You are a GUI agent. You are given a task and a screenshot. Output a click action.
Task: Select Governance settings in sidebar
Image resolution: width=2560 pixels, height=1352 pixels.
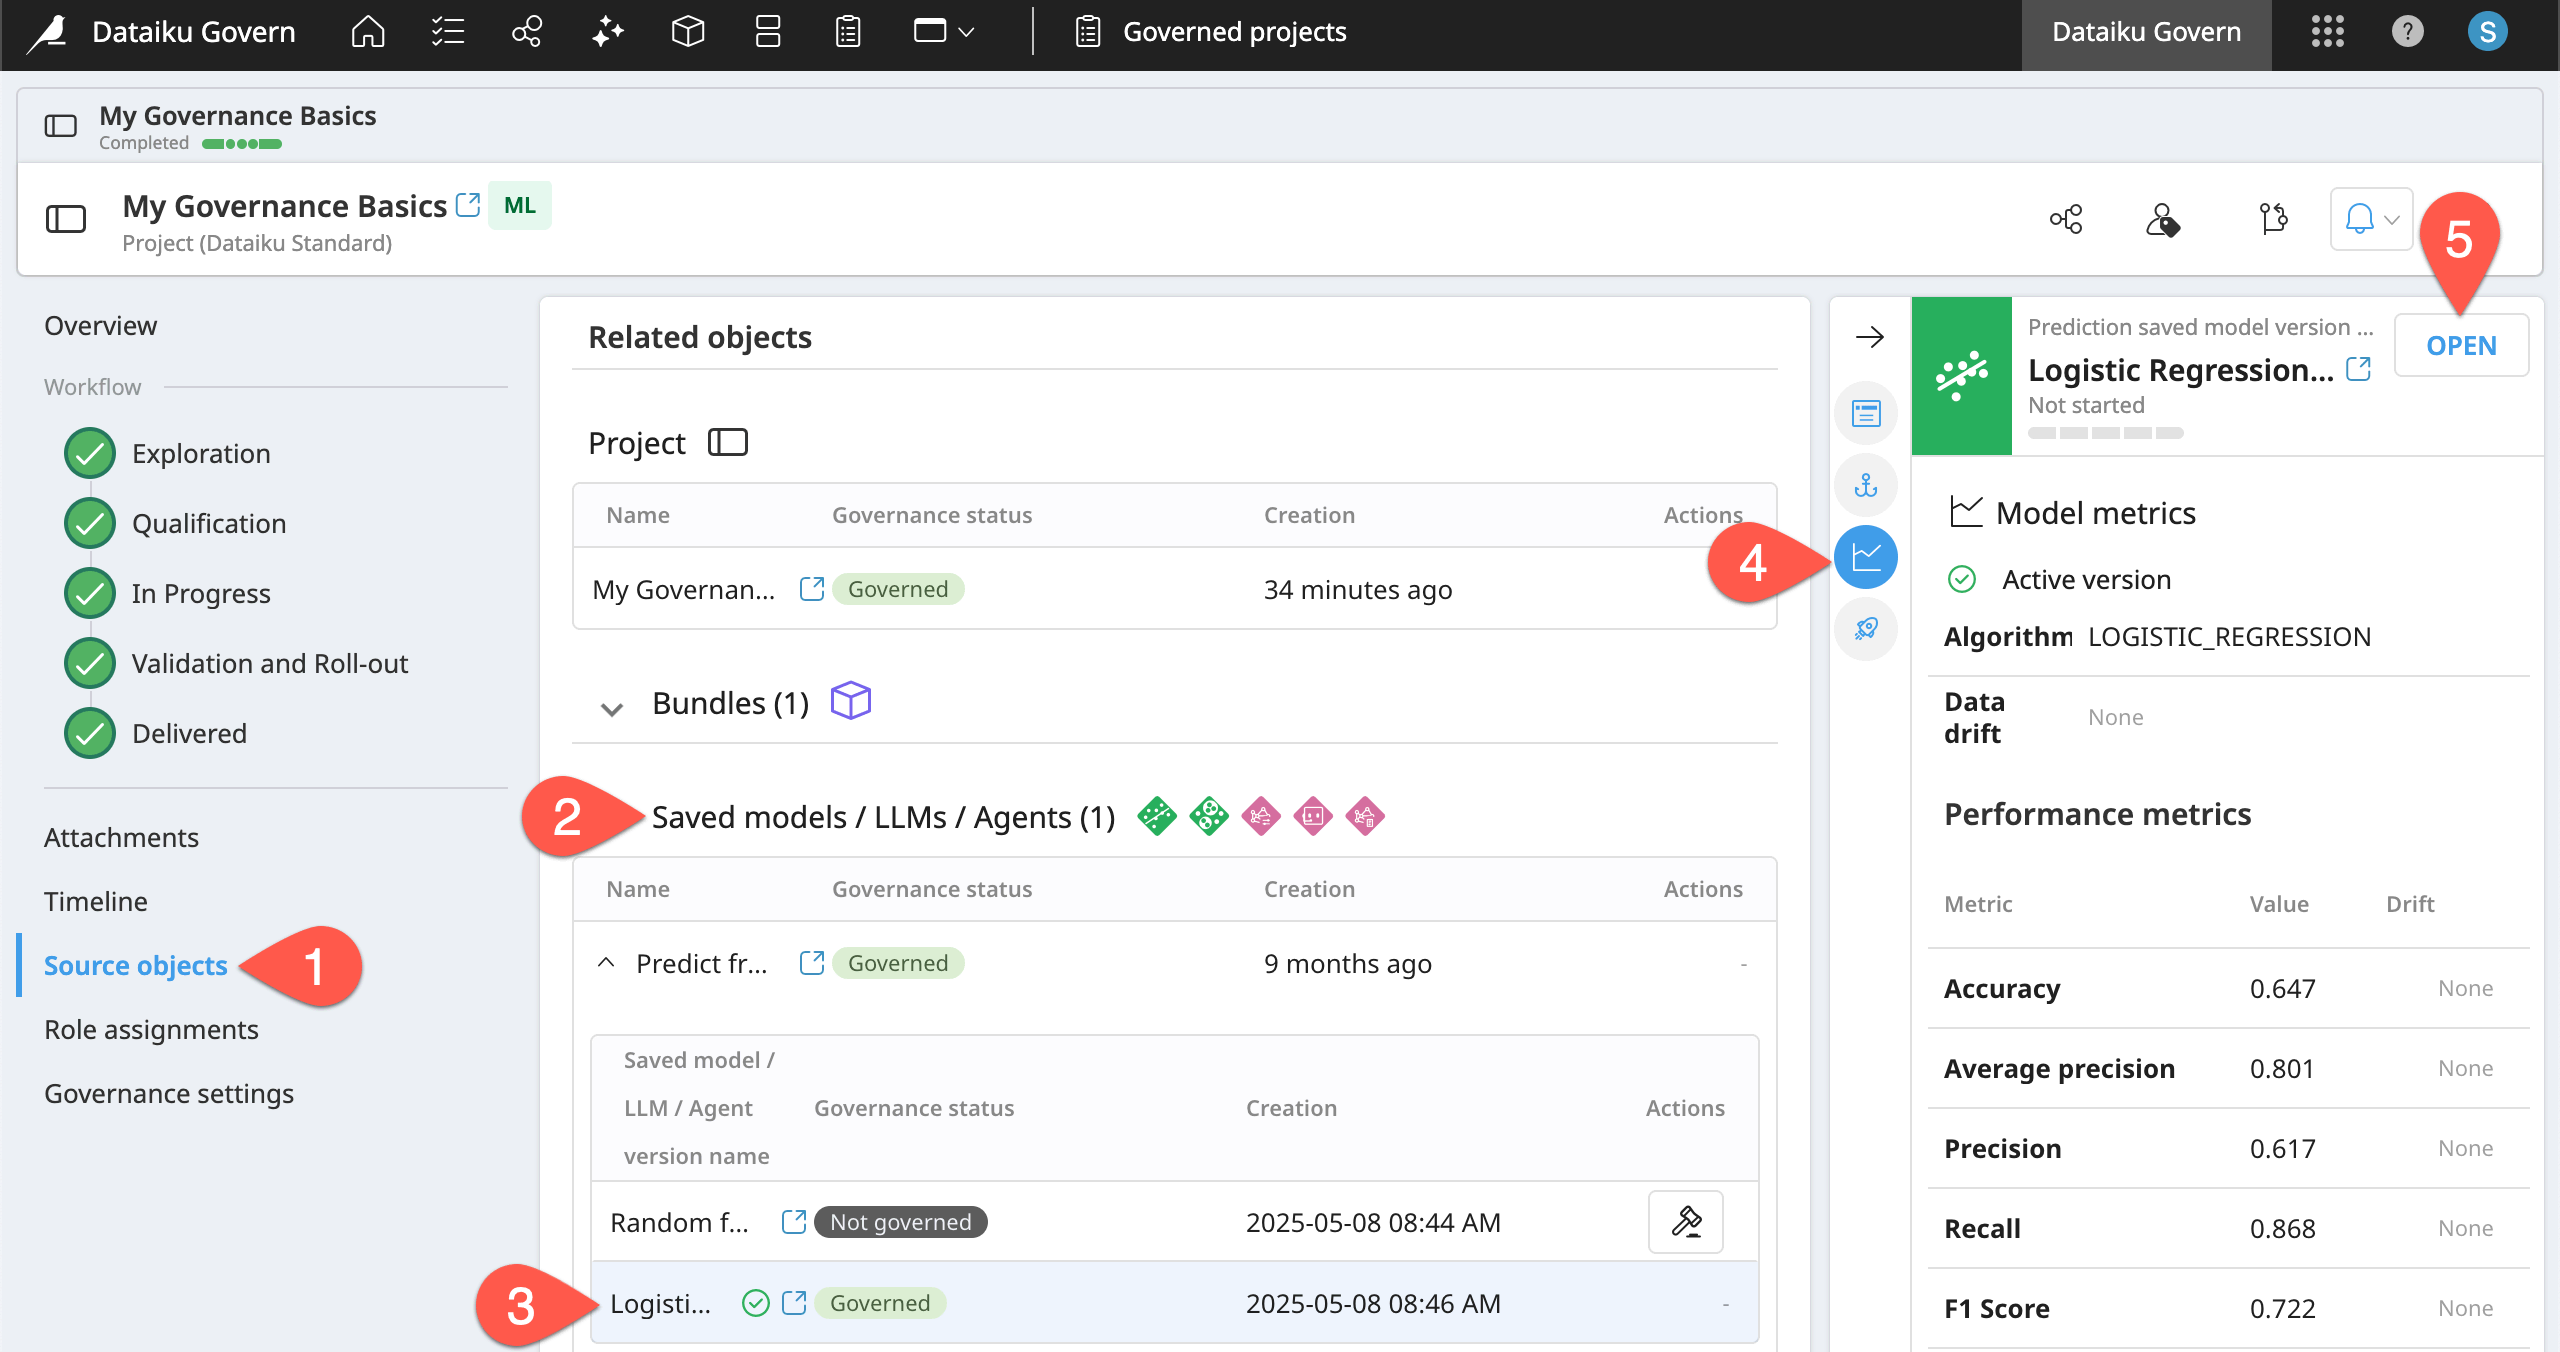coord(169,1094)
